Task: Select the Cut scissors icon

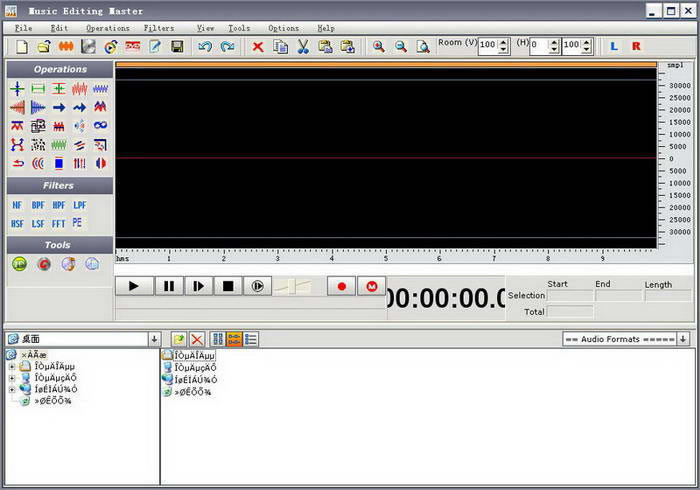Action: [x=302, y=47]
